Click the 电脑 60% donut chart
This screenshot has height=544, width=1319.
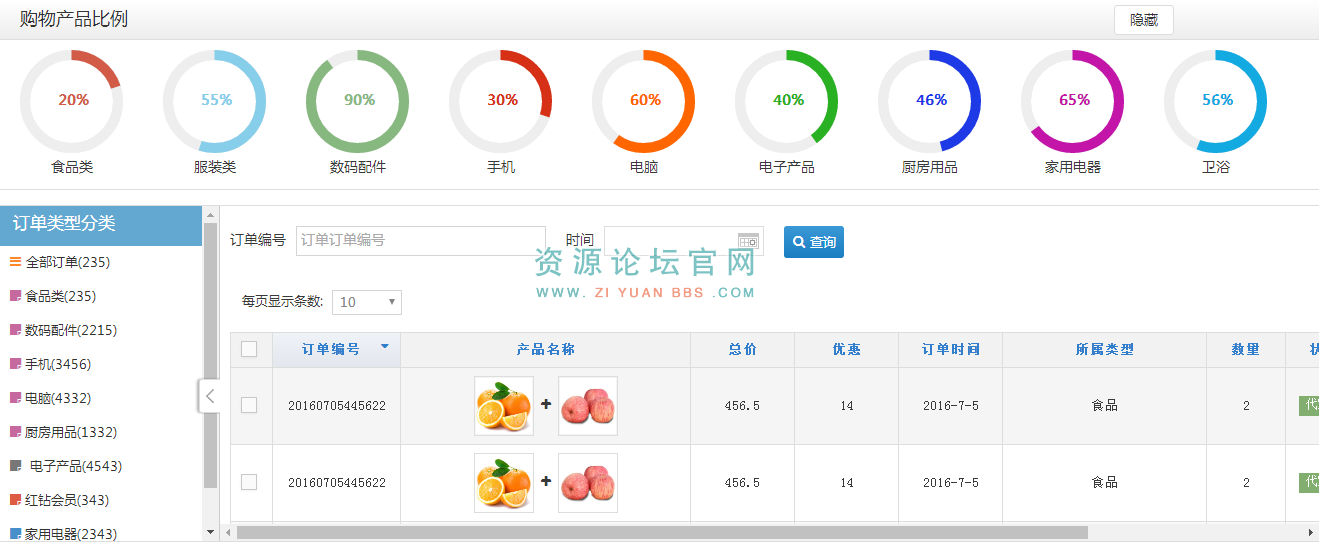[644, 101]
